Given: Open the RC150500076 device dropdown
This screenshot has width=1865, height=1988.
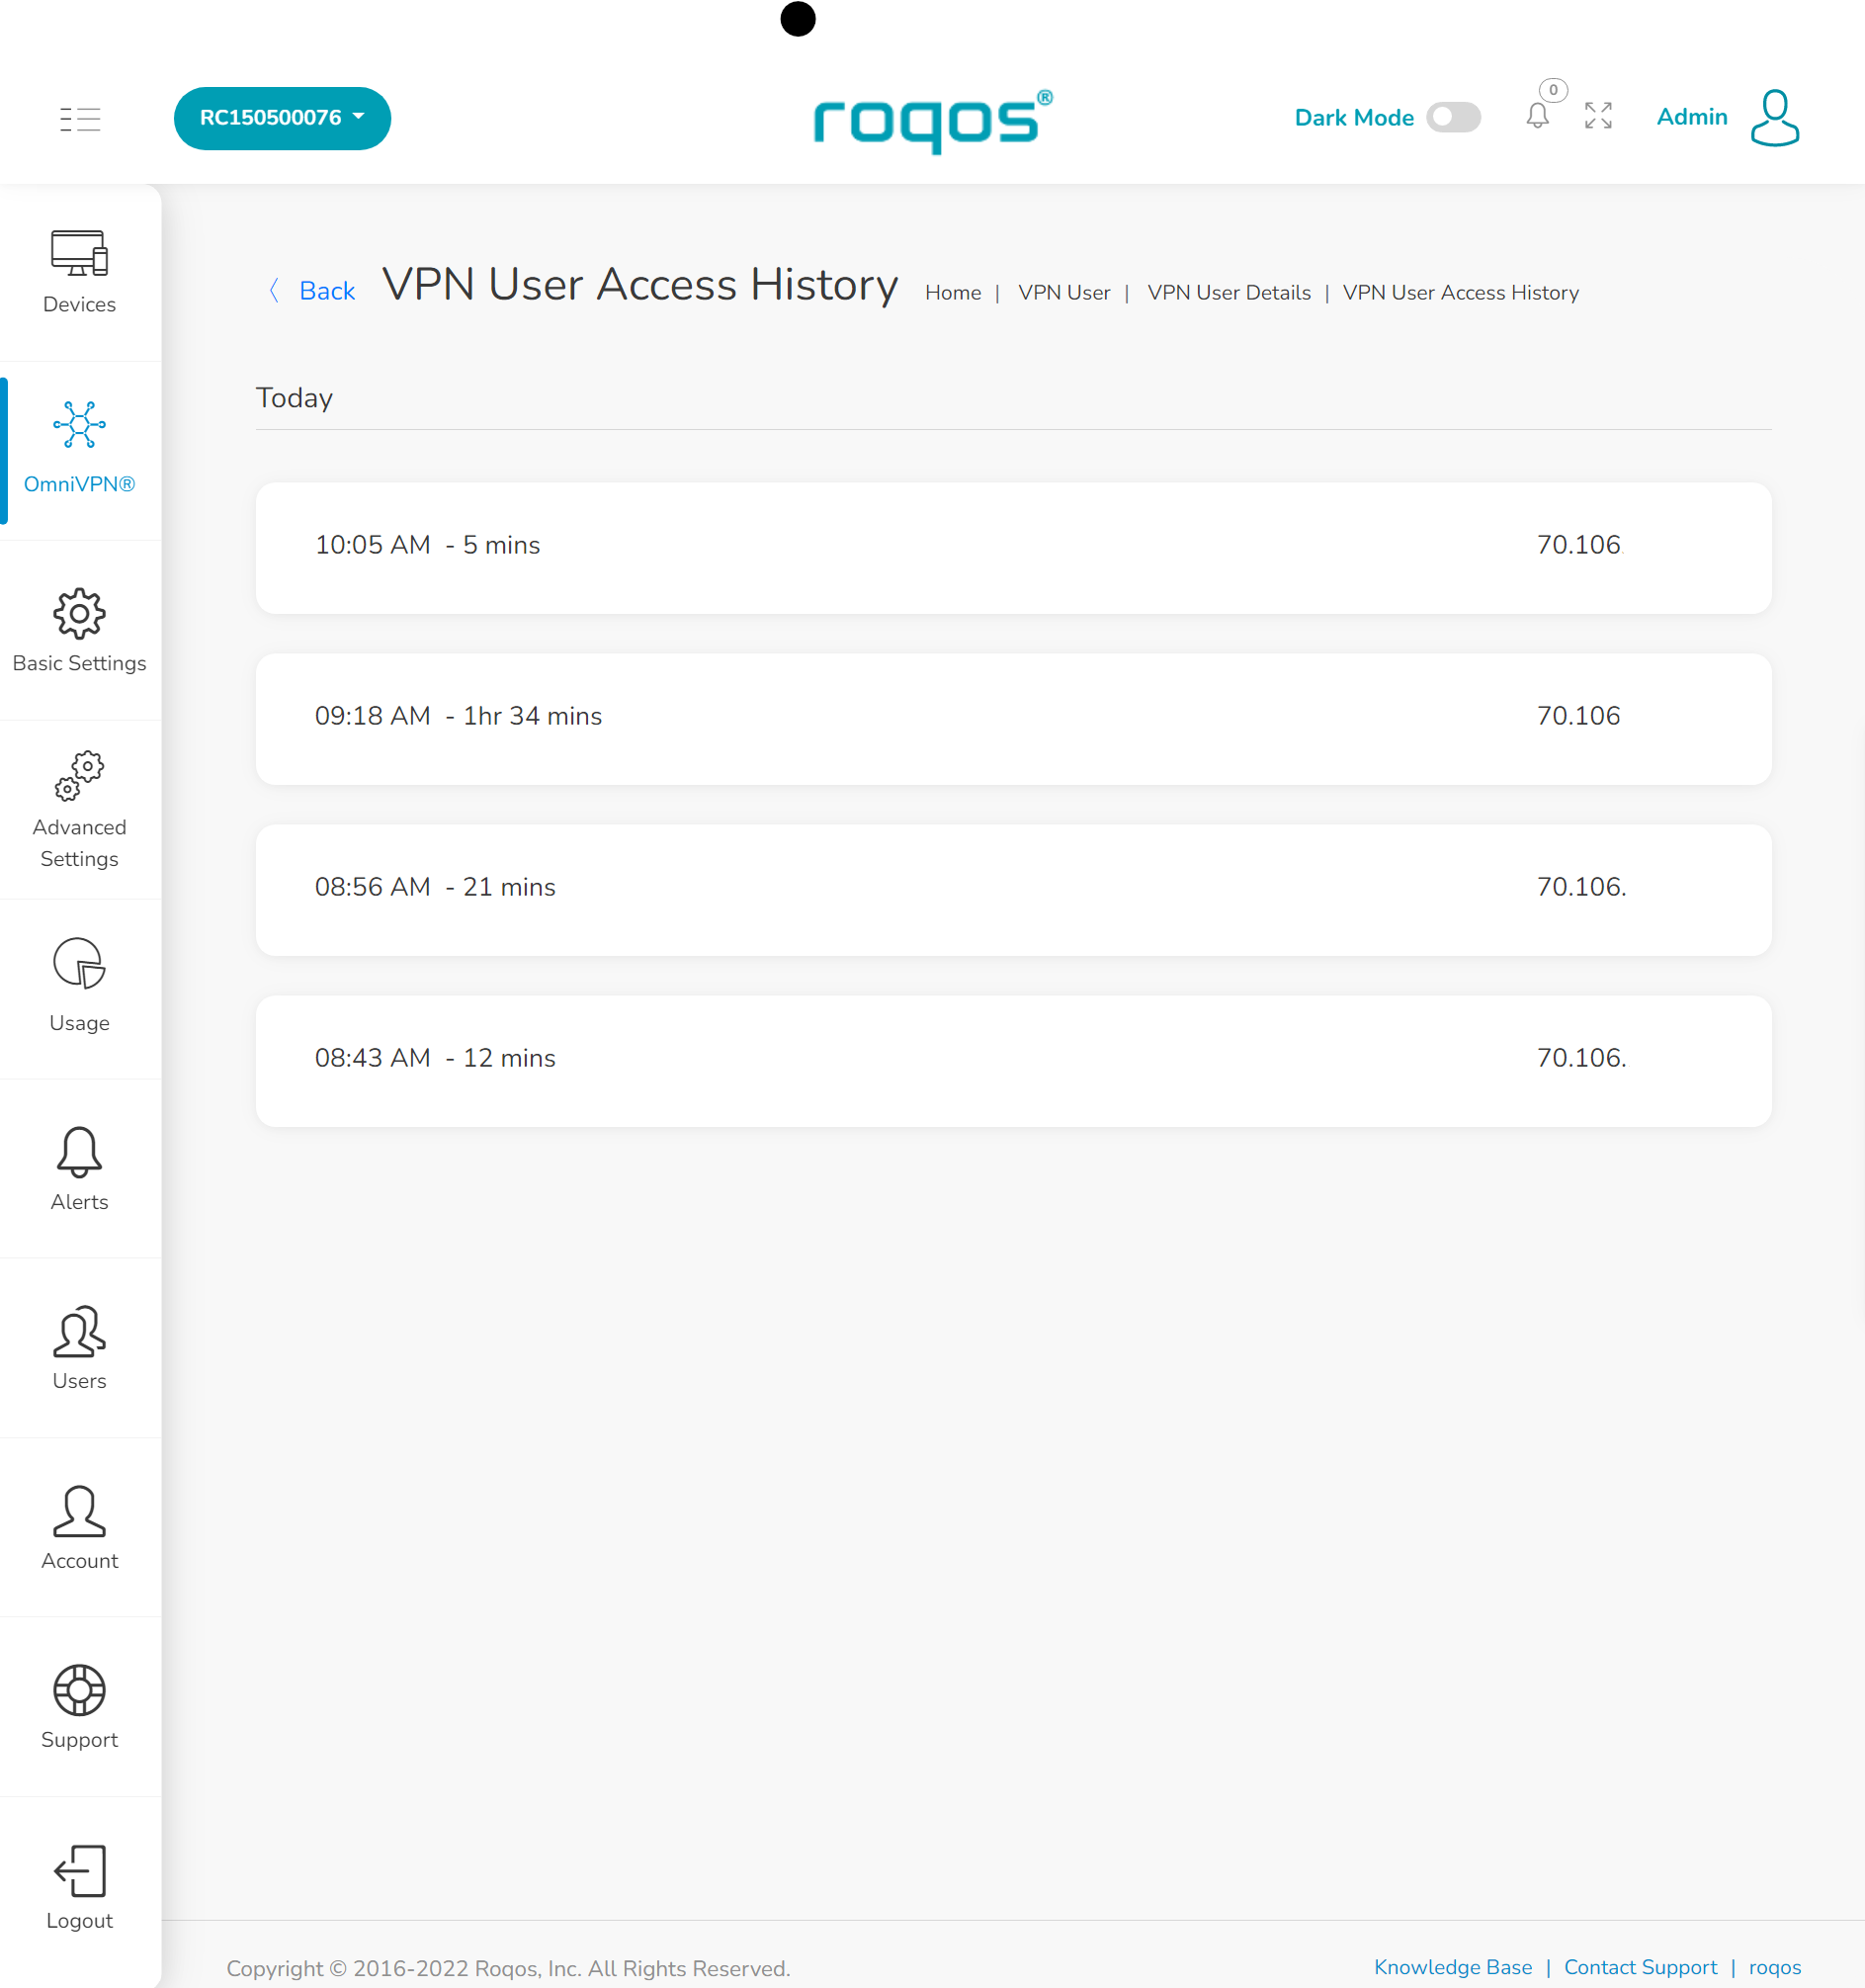Looking at the screenshot, I should click(x=282, y=118).
